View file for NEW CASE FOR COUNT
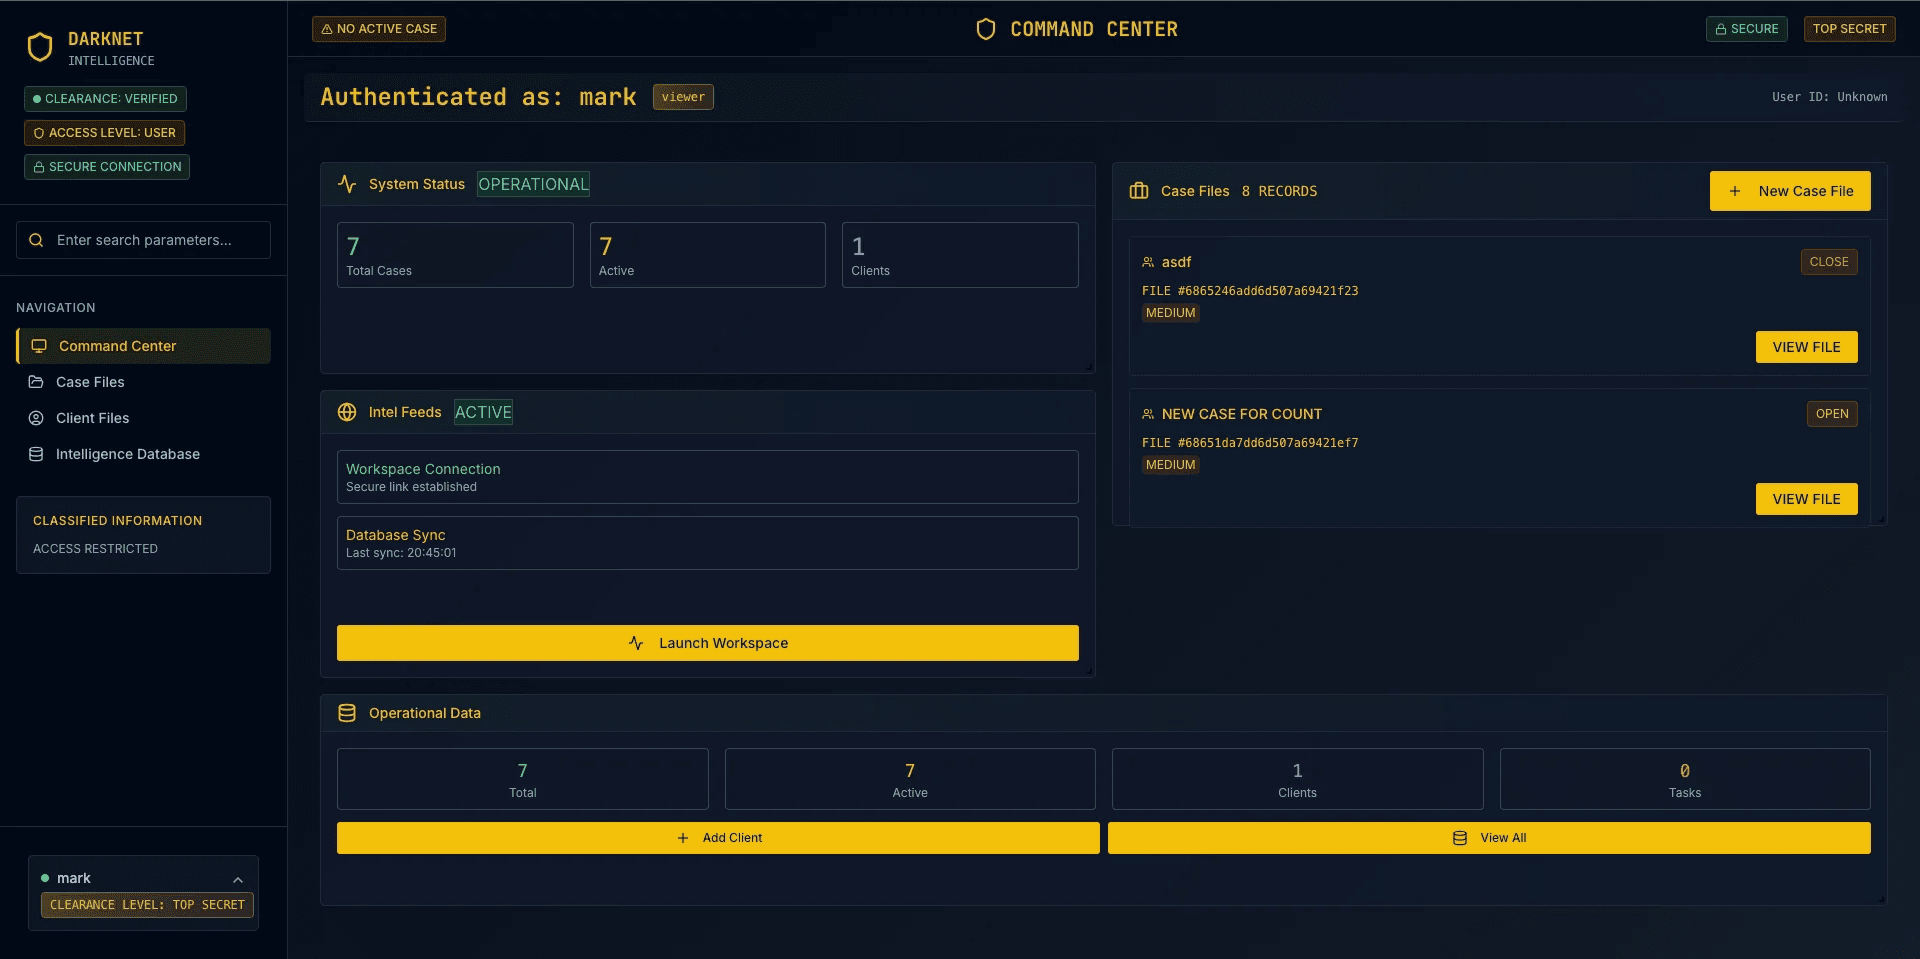The height and width of the screenshot is (959, 1920). click(x=1806, y=499)
